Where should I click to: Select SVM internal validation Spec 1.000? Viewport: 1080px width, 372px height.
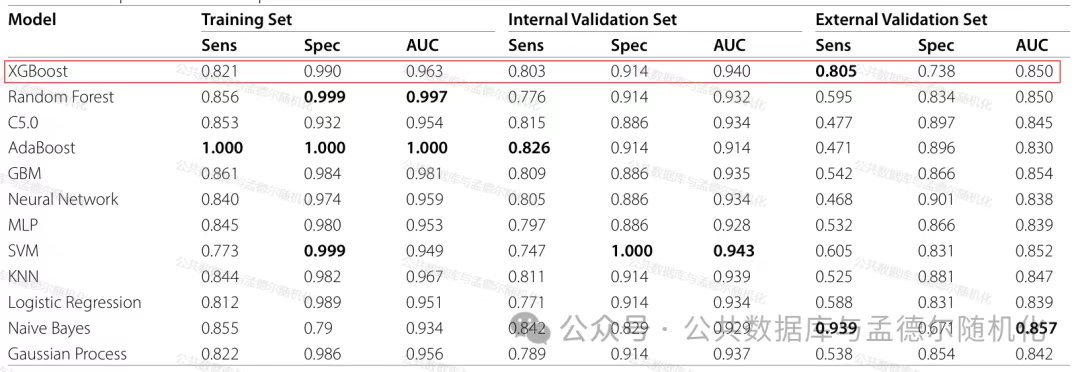pyautogui.click(x=632, y=251)
